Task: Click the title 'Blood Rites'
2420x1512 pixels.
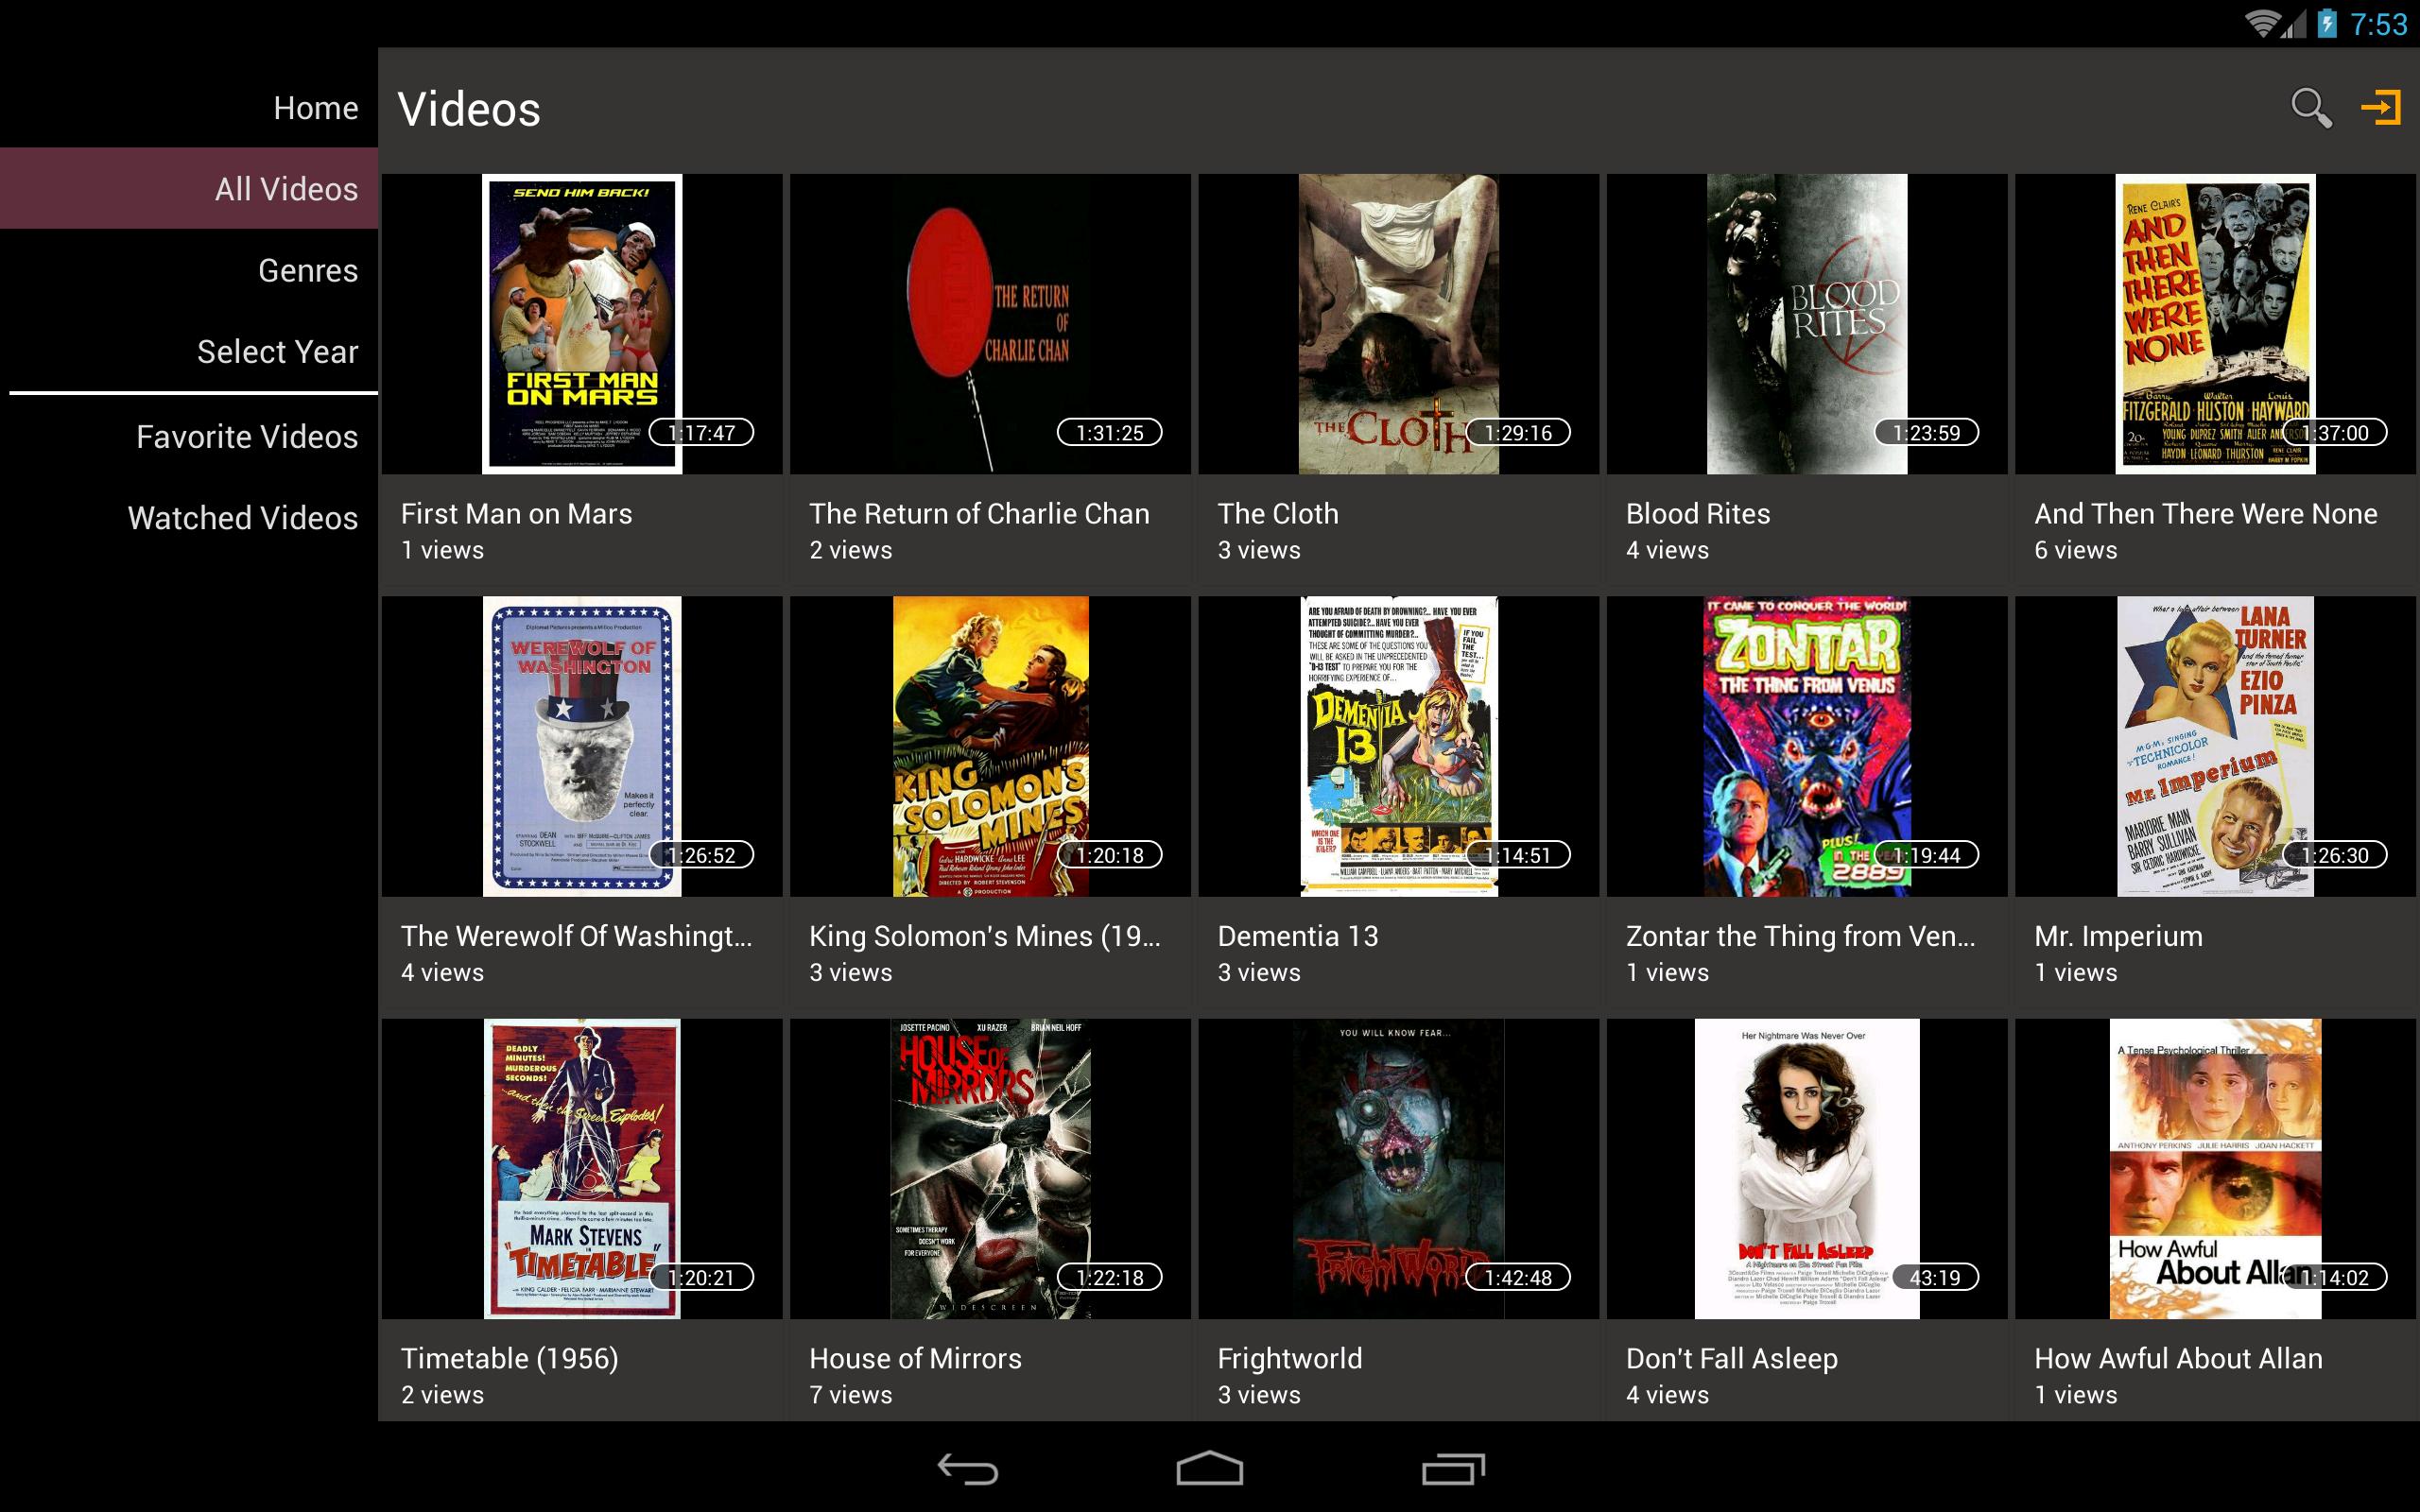Action: pyautogui.click(x=1697, y=513)
